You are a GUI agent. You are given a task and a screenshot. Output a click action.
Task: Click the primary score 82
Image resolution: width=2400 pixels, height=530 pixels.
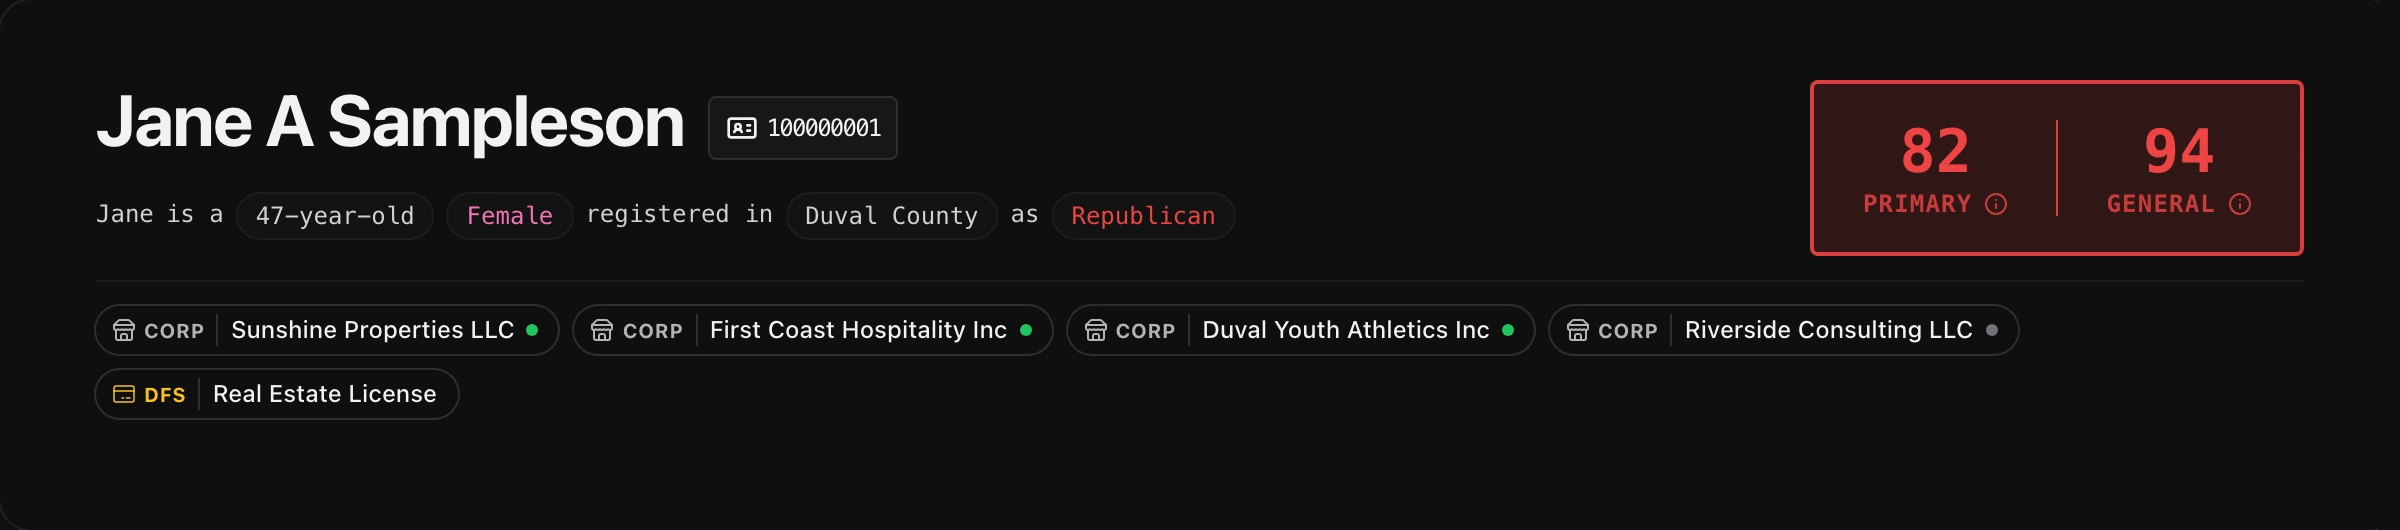click(x=1935, y=152)
